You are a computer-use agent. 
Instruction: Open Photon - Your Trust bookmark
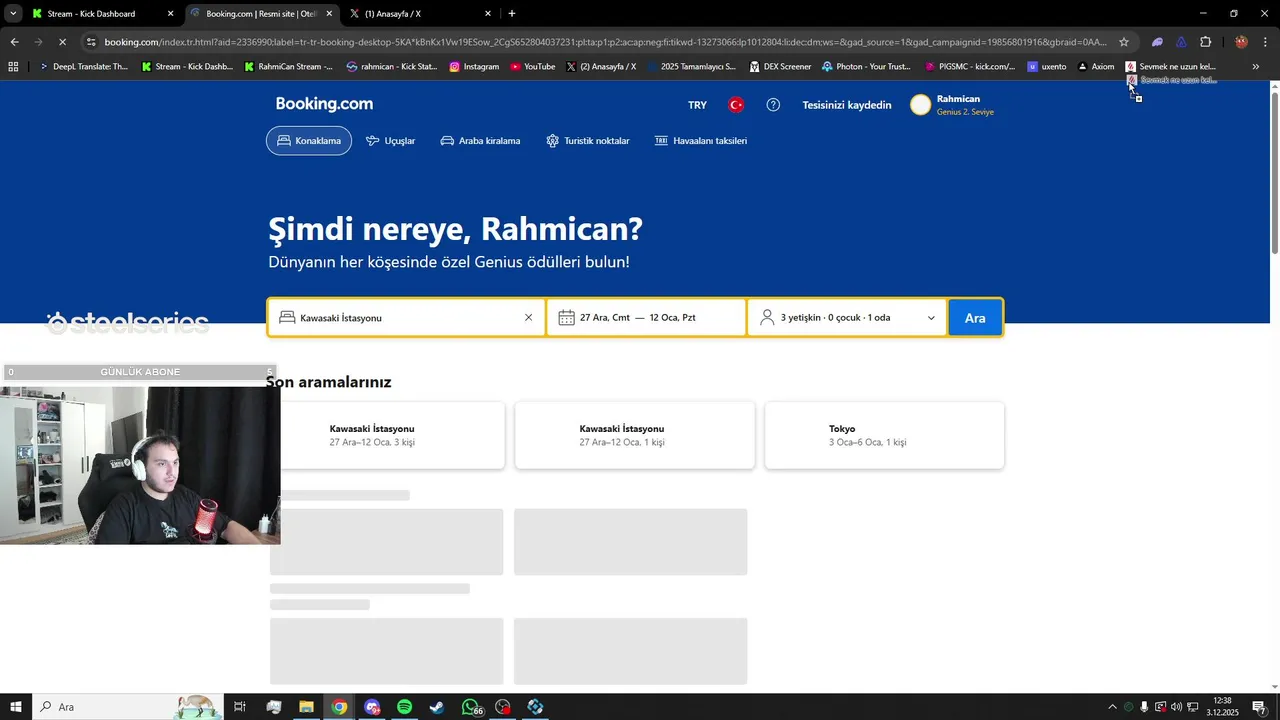(866, 67)
